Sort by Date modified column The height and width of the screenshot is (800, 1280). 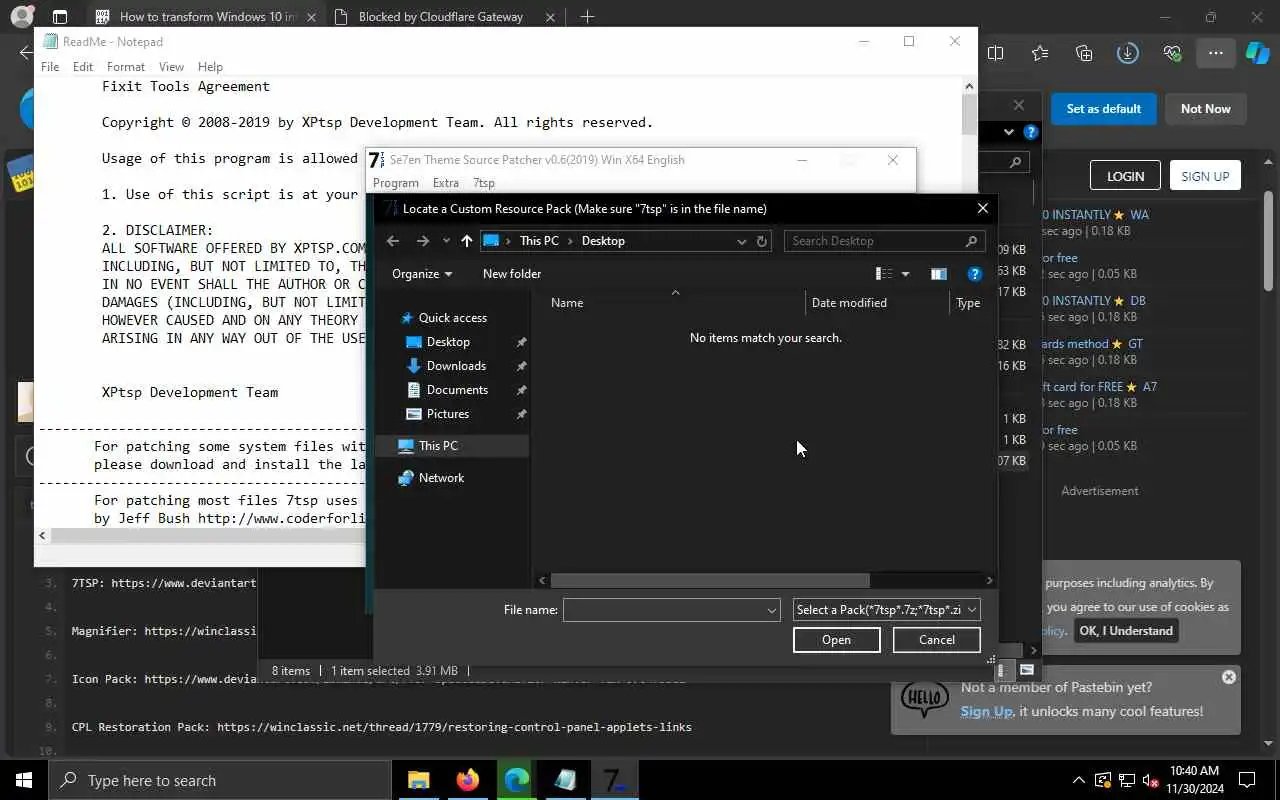[849, 303]
